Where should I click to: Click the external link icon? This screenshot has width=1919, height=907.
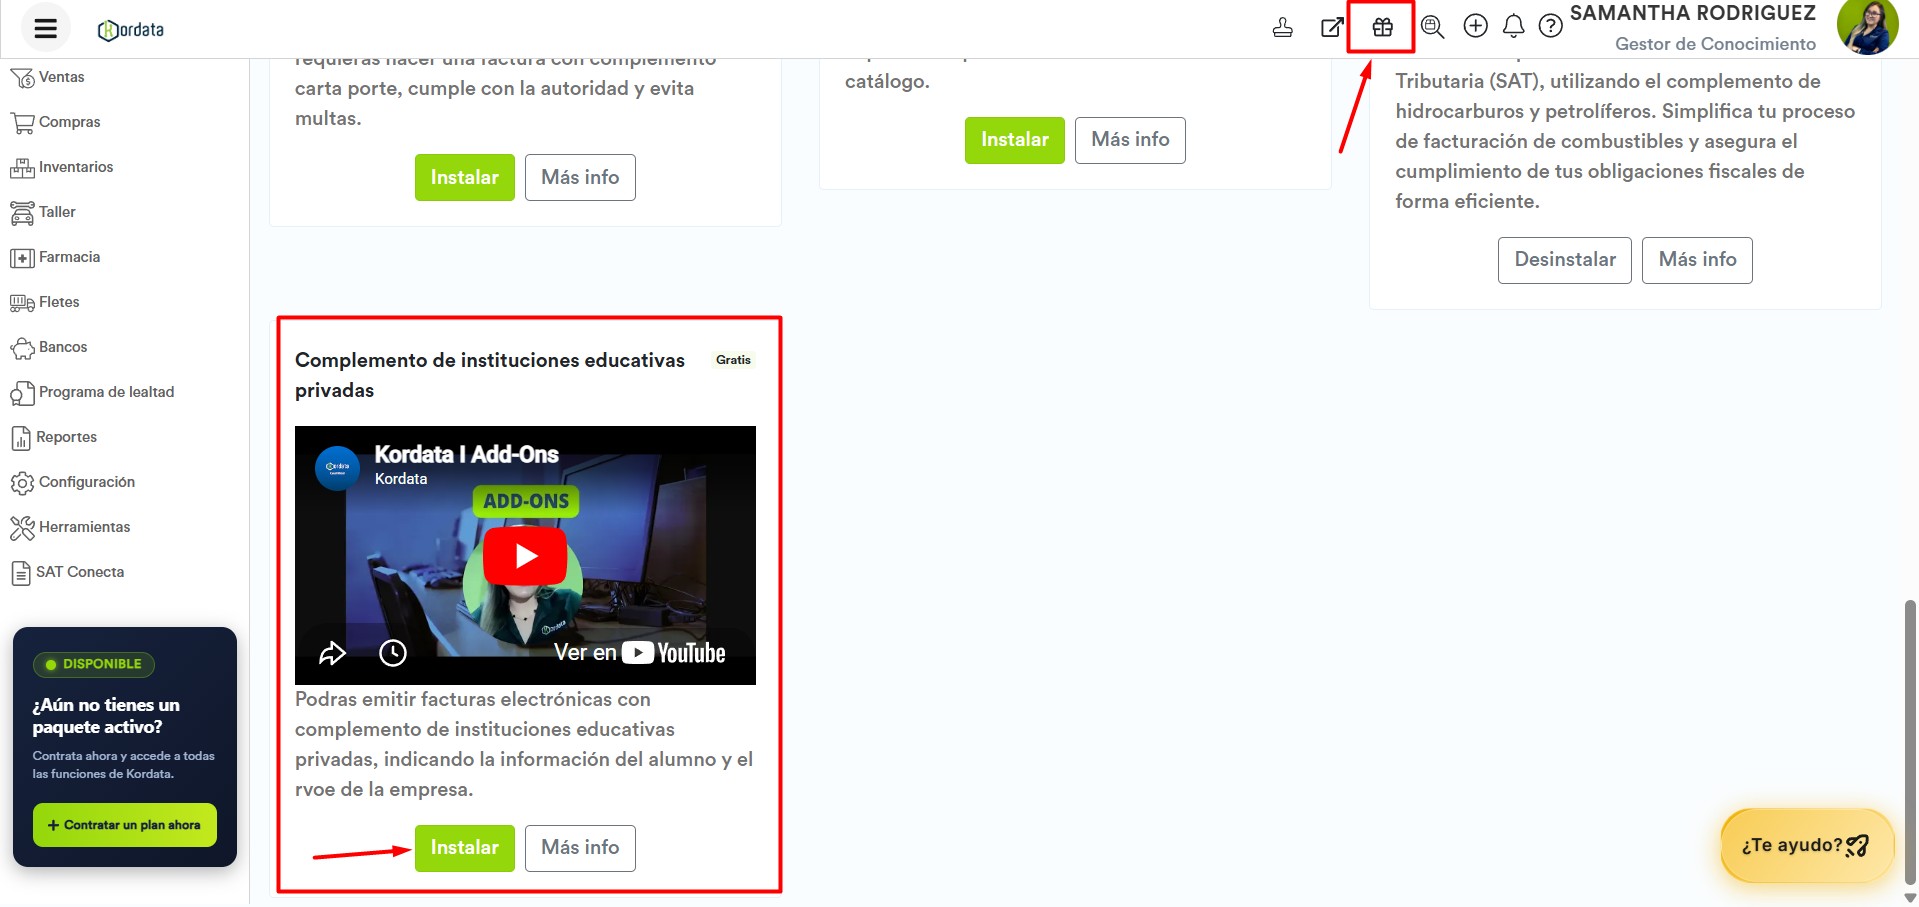click(1332, 27)
